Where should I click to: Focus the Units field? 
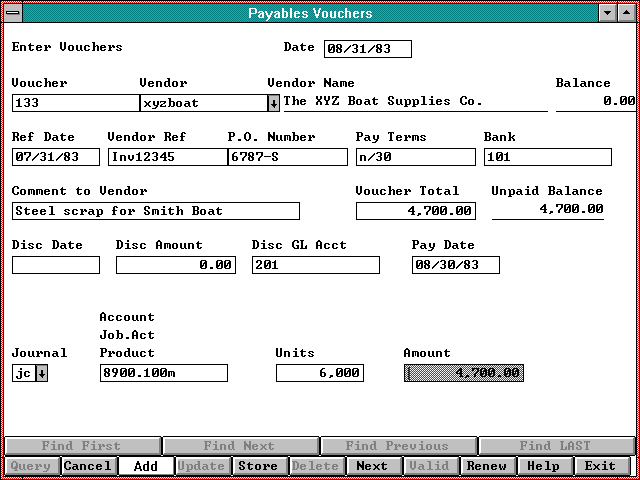coord(319,373)
